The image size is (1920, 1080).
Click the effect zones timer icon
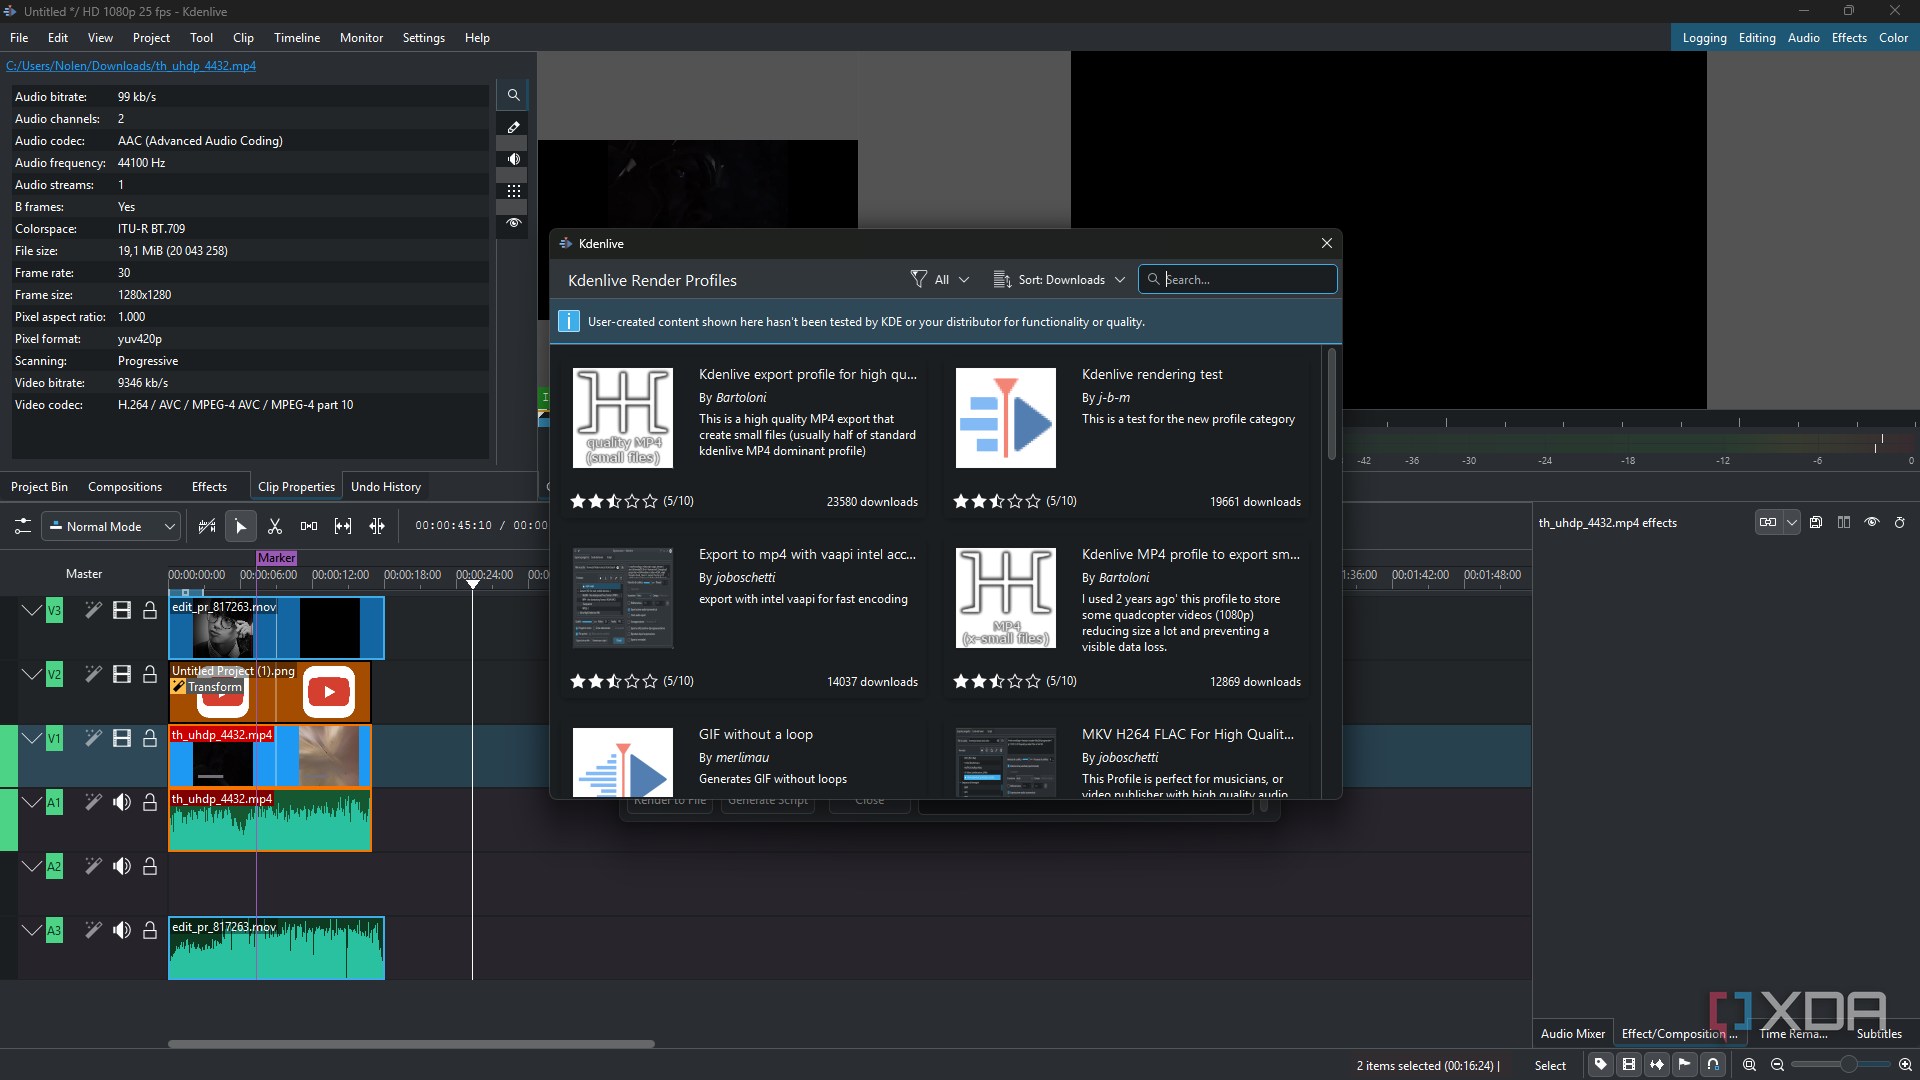click(x=1900, y=522)
